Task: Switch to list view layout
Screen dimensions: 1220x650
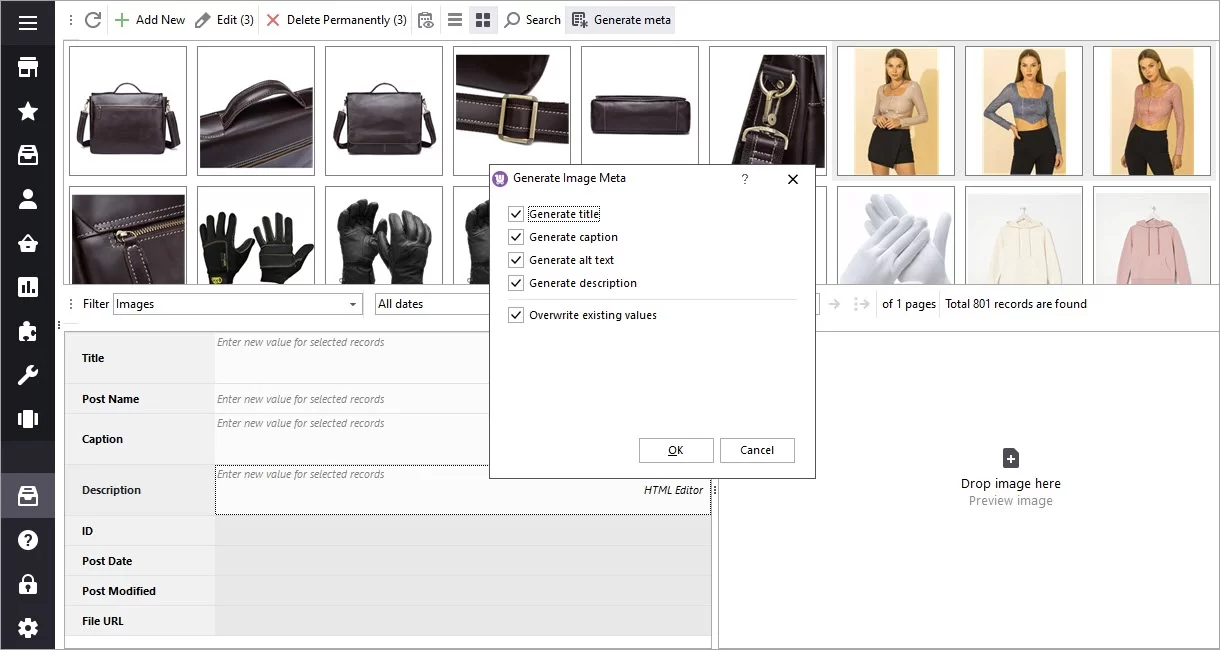Action: point(455,19)
